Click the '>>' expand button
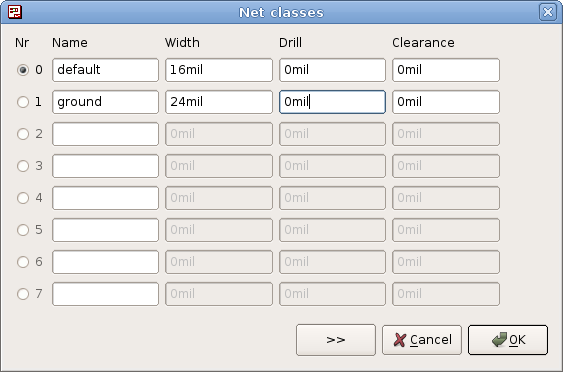 [x=336, y=340]
